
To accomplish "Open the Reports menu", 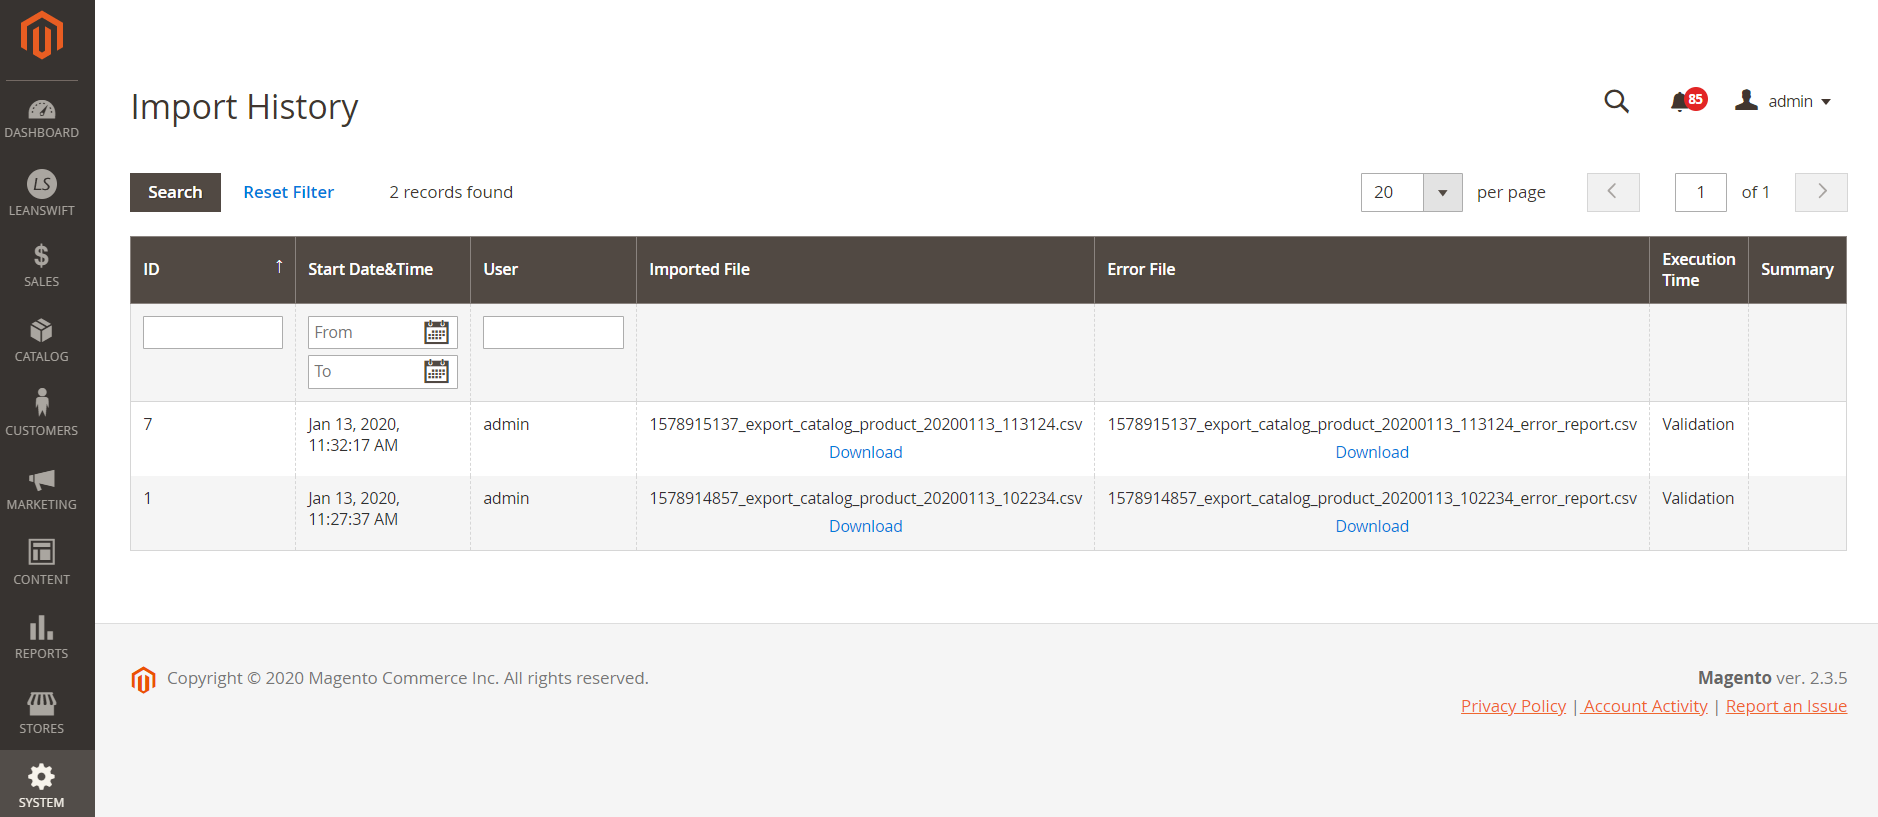I will point(41,638).
